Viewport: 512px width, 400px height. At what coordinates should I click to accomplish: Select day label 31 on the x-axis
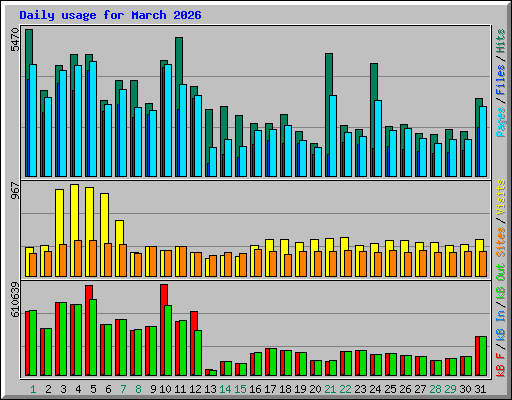coord(480,389)
